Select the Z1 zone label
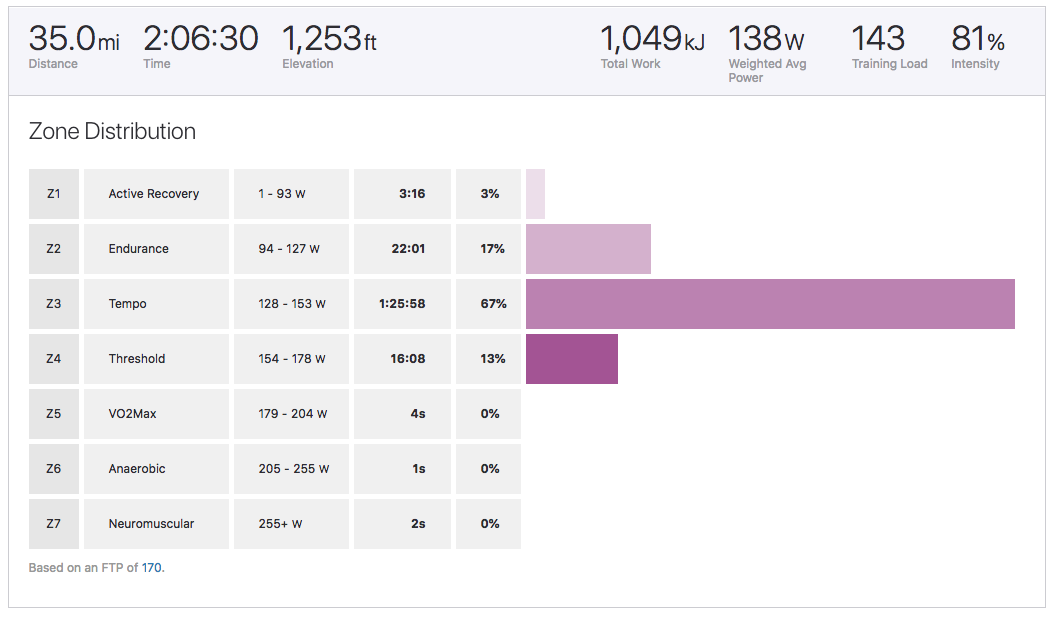Image resolution: width=1054 pixels, height=617 pixels. (54, 194)
